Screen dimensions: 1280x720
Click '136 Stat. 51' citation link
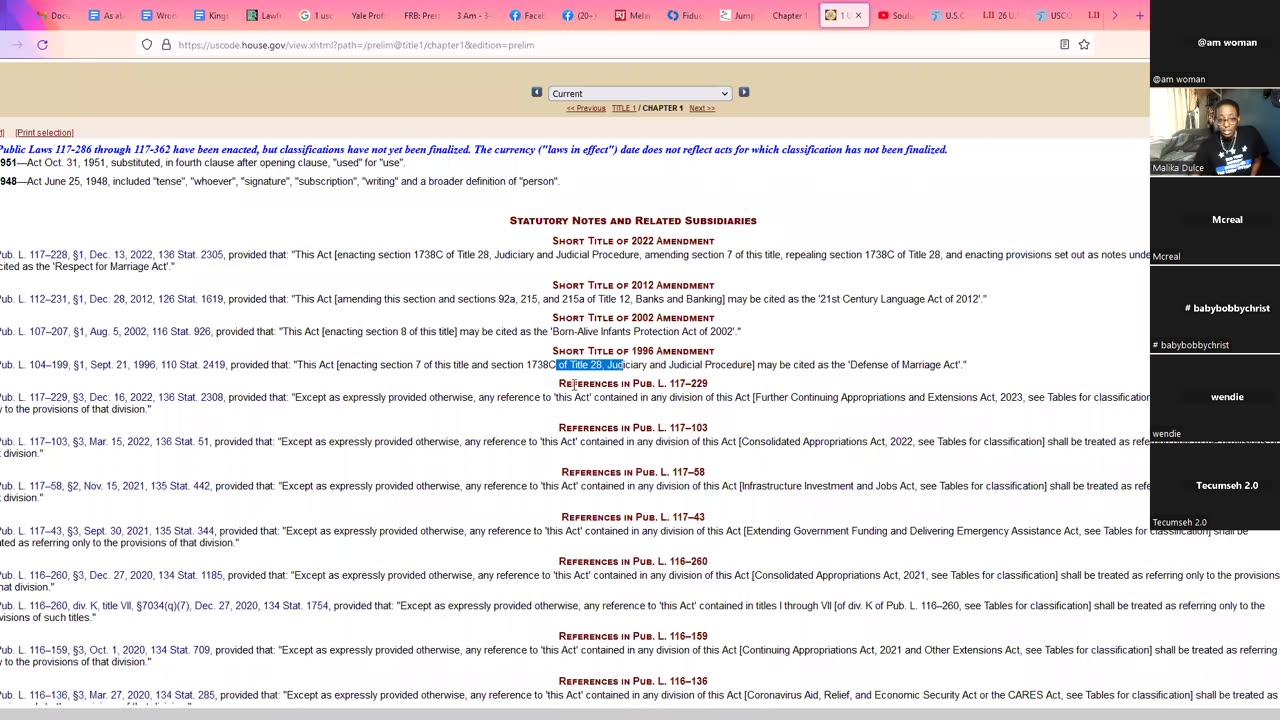[183, 442]
